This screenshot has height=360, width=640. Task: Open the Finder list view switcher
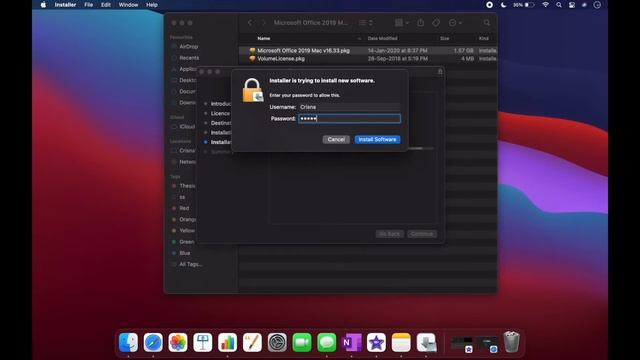pos(366,23)
